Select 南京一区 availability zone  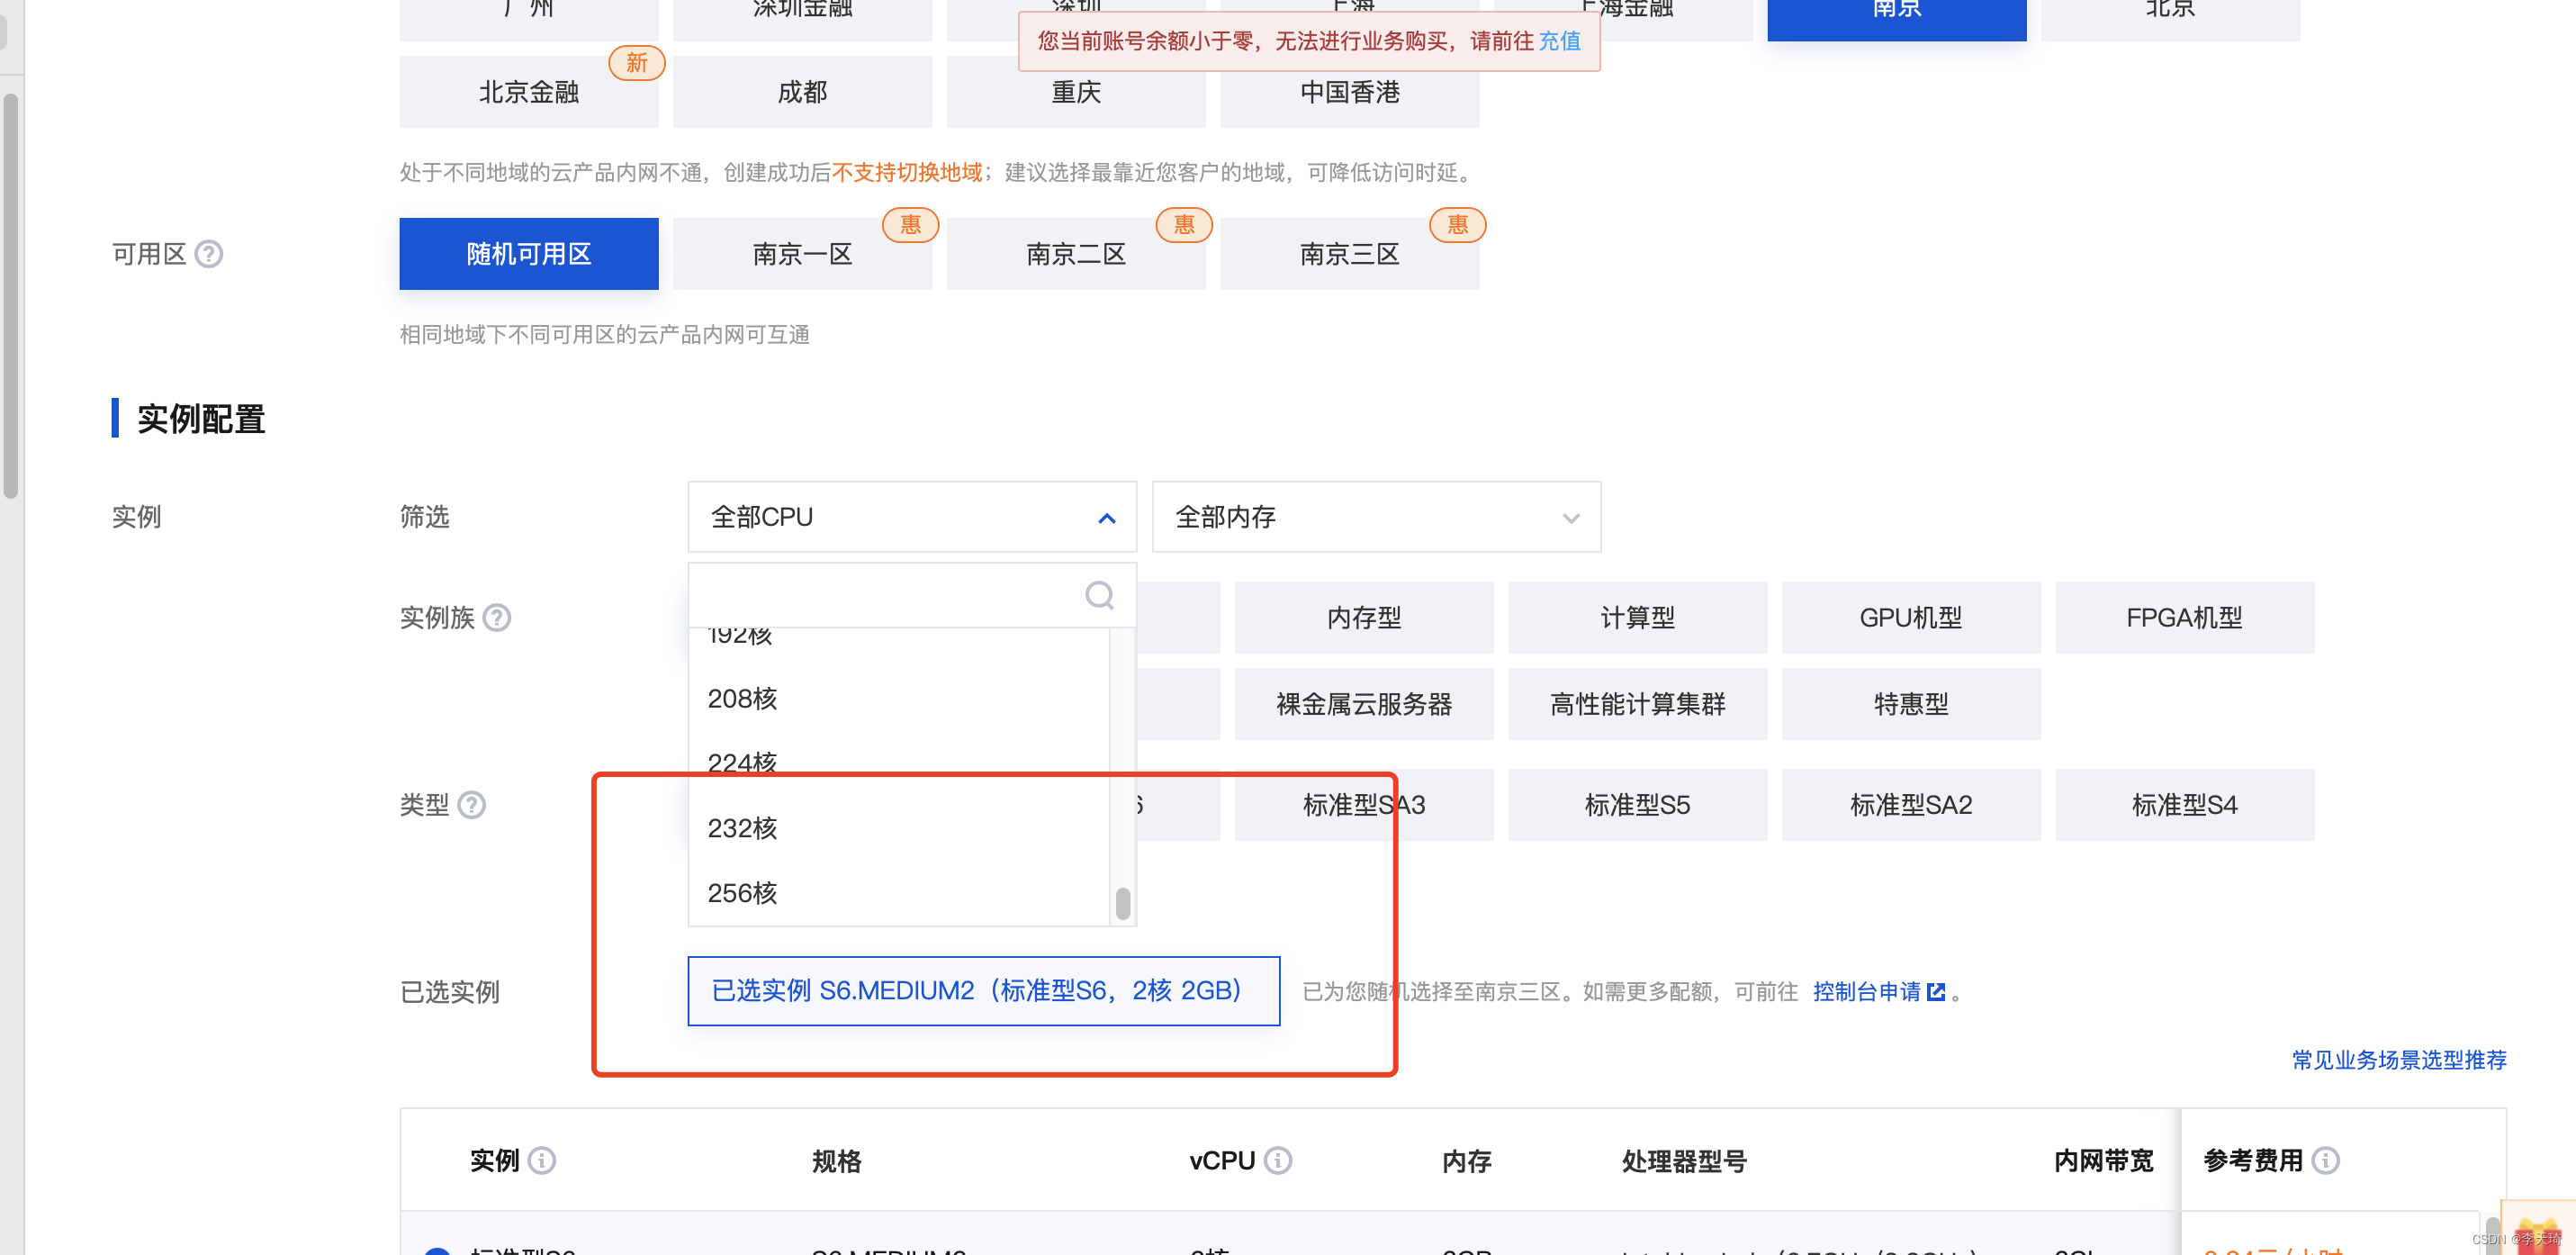click(x=802, y=254)
